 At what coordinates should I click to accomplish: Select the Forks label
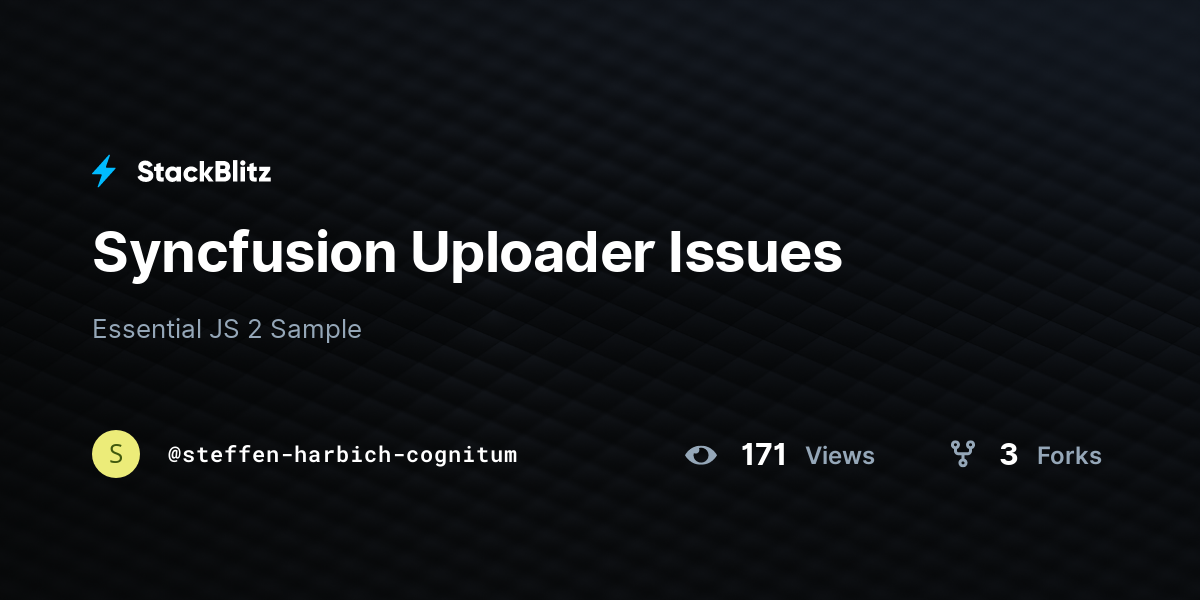(x=1069, y=456)
